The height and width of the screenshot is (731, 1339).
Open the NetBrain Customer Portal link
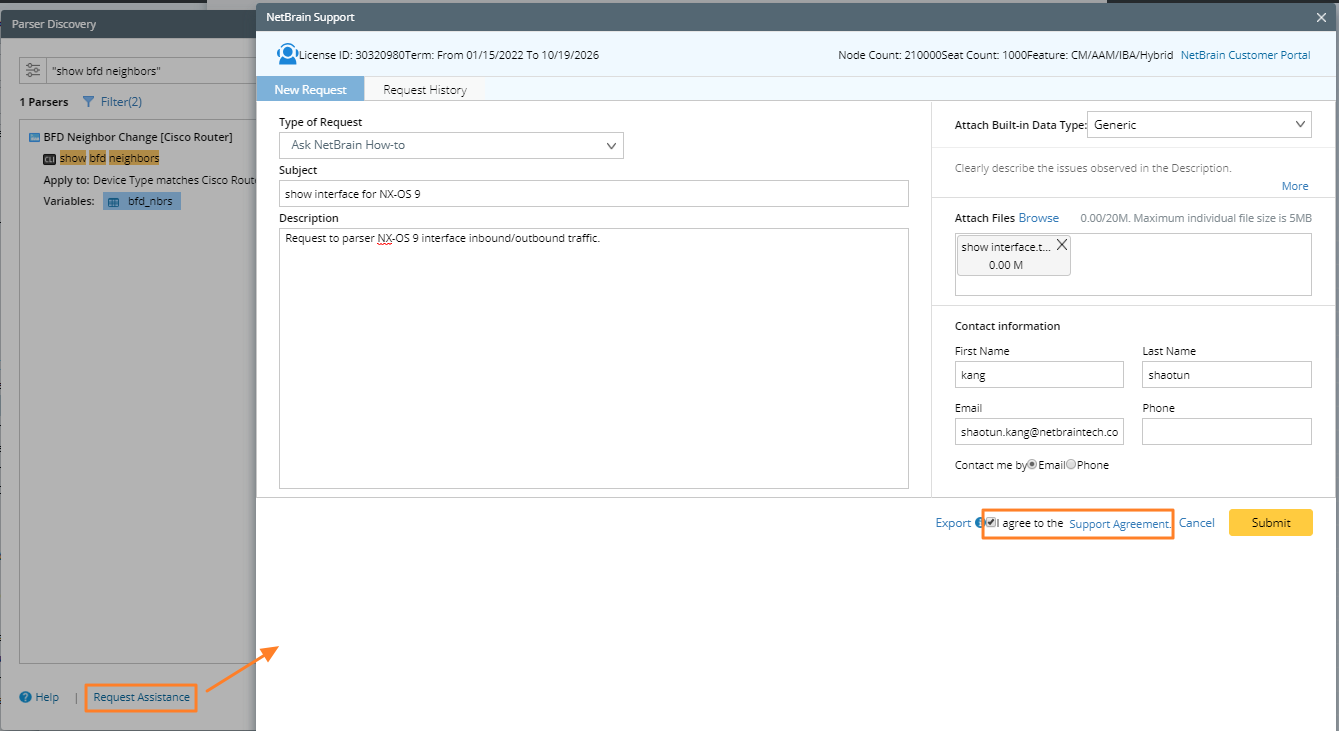click(x=1245, y=55)
